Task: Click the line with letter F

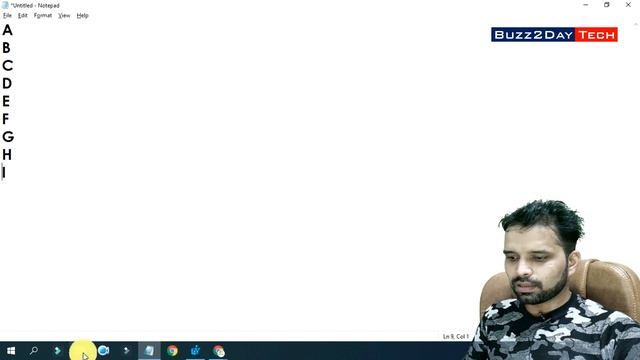Action: click(5, 119)
